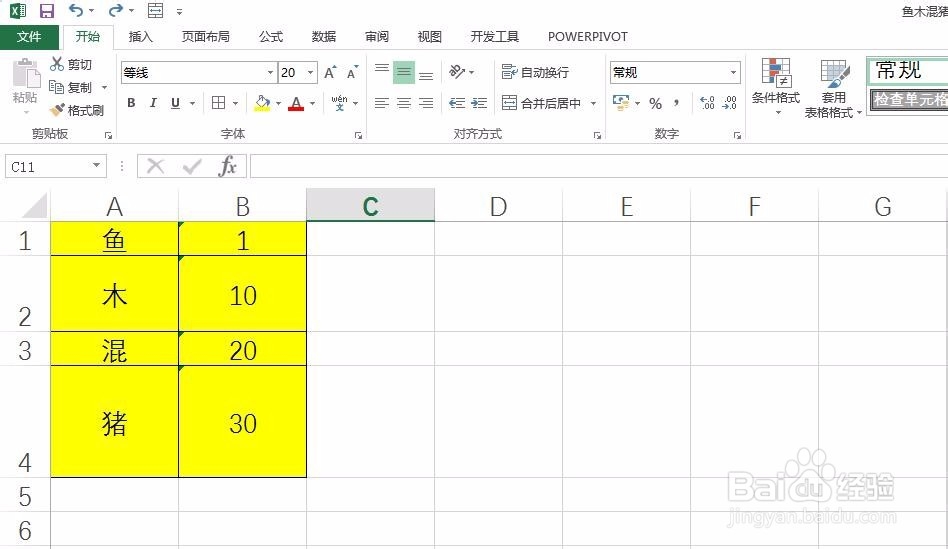The height and width of the screenshot is (549, 948).
Task: Align text left horizontally
Action: [x=381, y=103]
